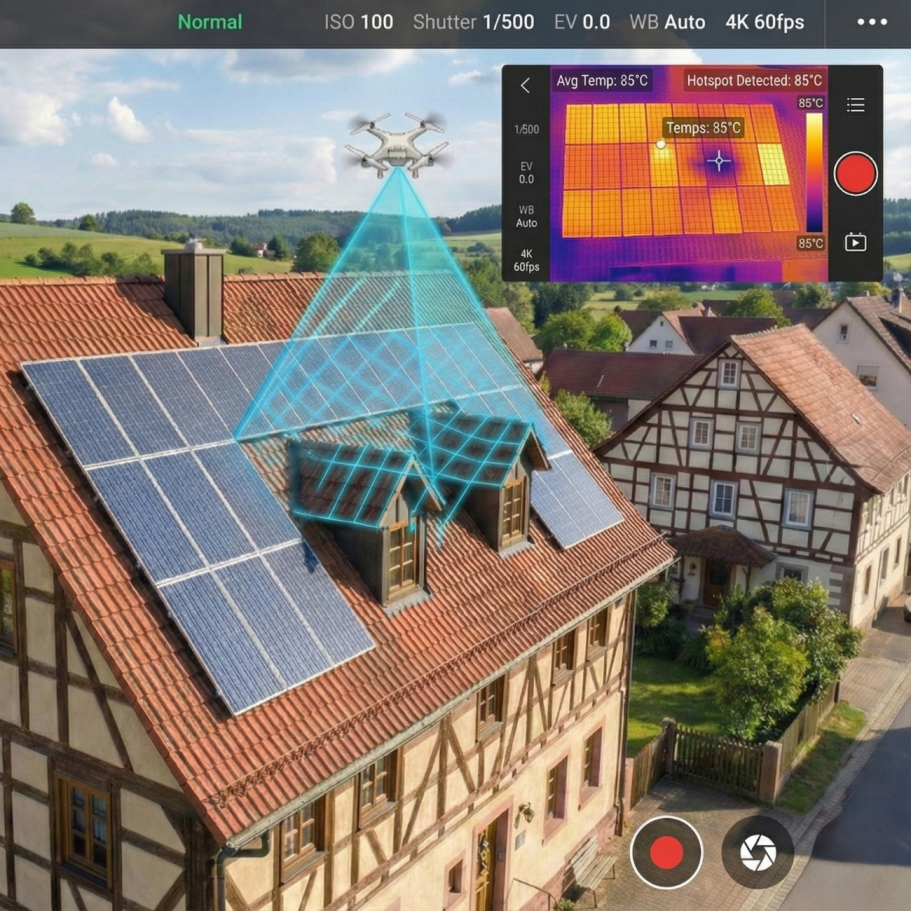Screen dimensions: 911x911
Task: Click the thermal temperature color scale bar
Action: click(x=814, y=172)
